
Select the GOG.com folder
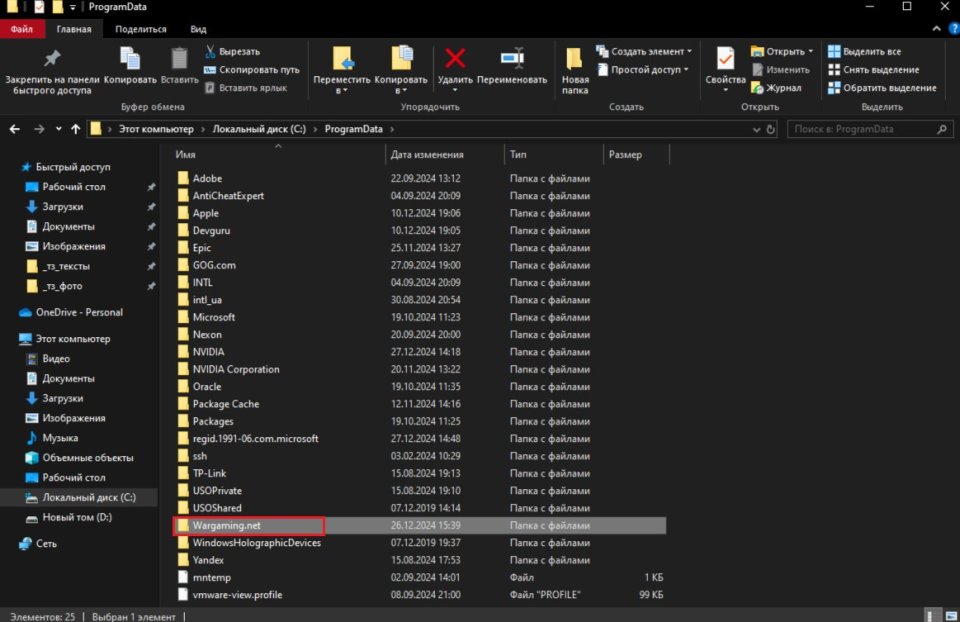coord(214,265)
